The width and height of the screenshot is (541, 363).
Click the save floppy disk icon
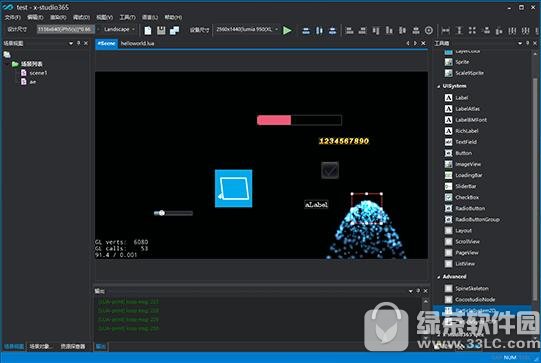point(161,30)
